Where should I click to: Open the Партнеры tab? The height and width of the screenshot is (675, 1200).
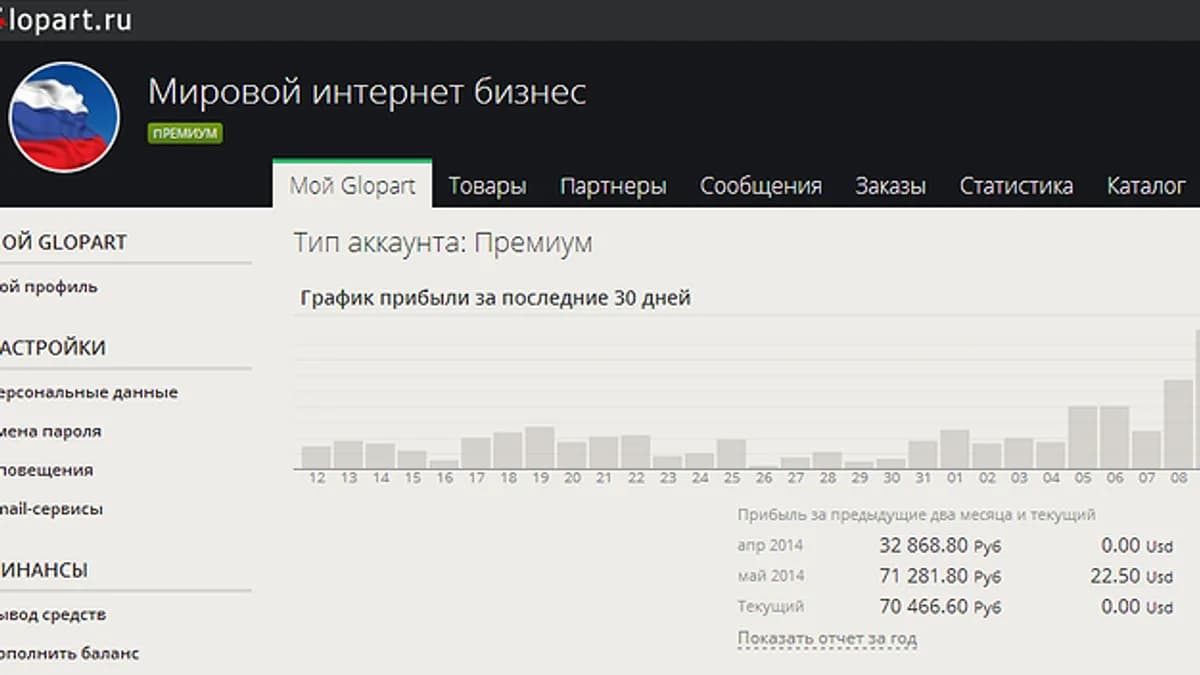tap(613, 186)
